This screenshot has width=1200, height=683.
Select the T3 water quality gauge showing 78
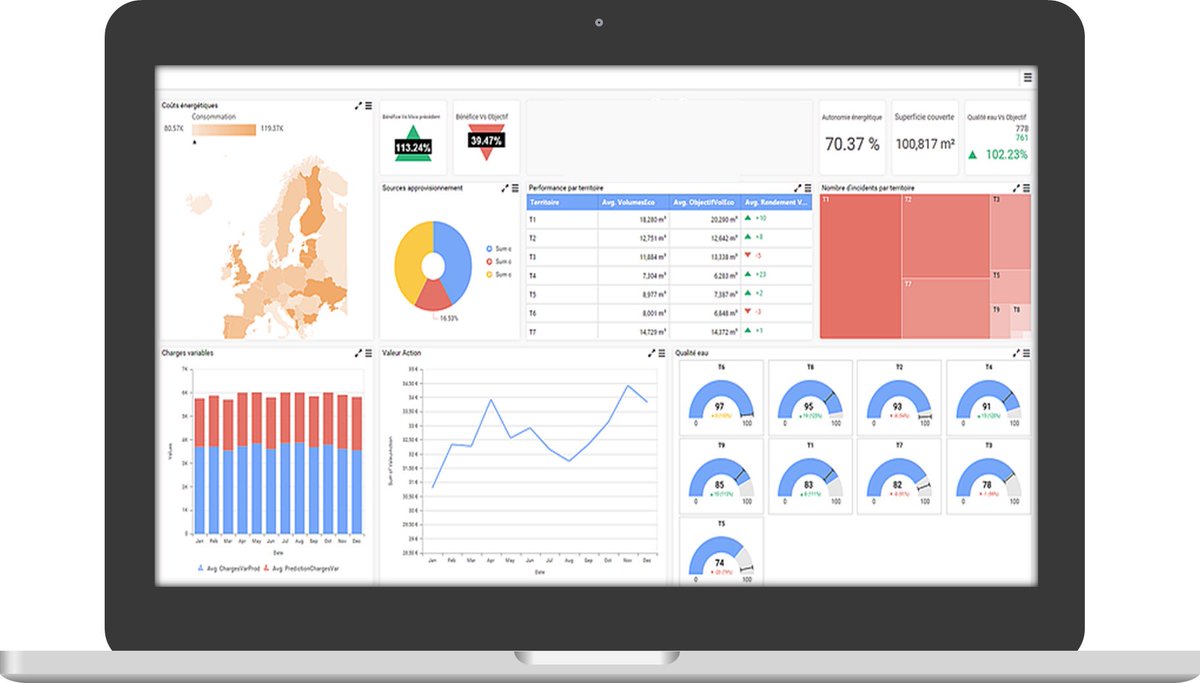[988, 476]
